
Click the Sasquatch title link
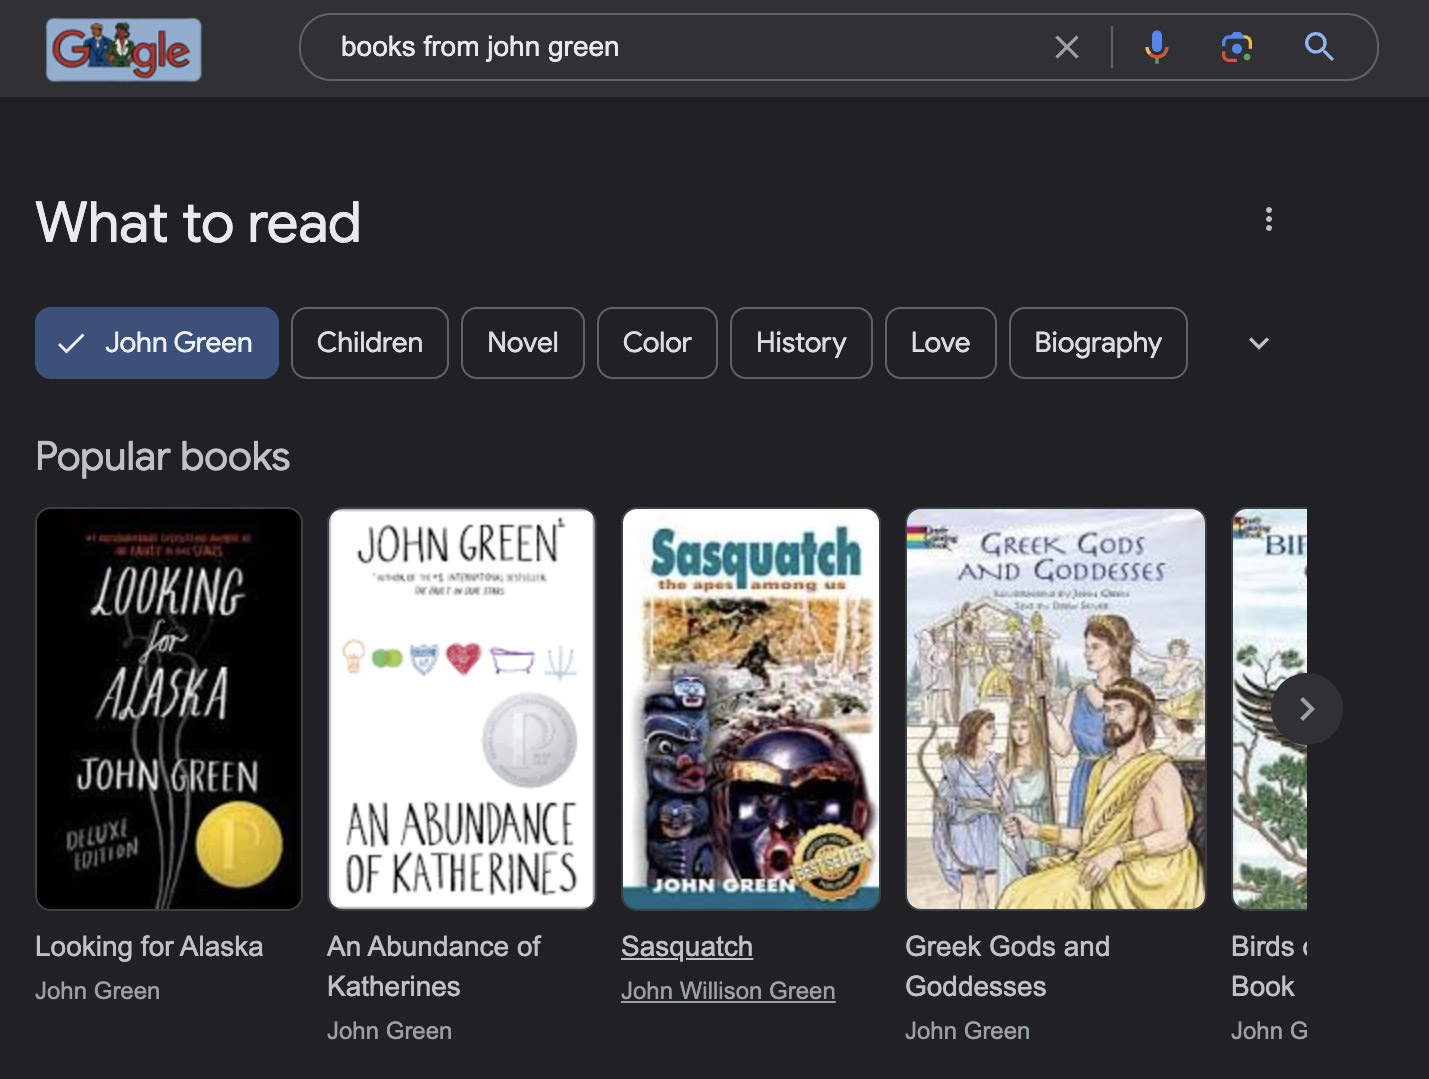coord(687,946)
